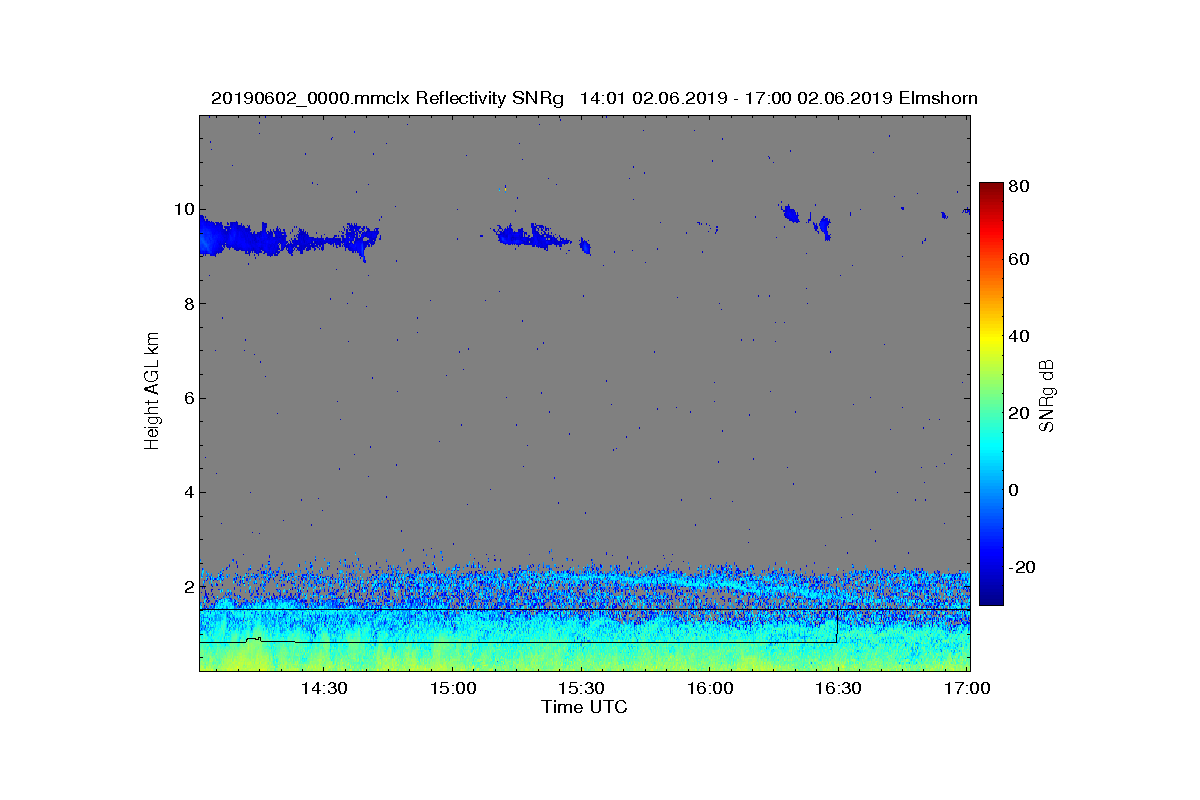1200x800 pixels.
Task: Click the 'SNRg dB' colorbar label
Action: [x=1047, y=396]
